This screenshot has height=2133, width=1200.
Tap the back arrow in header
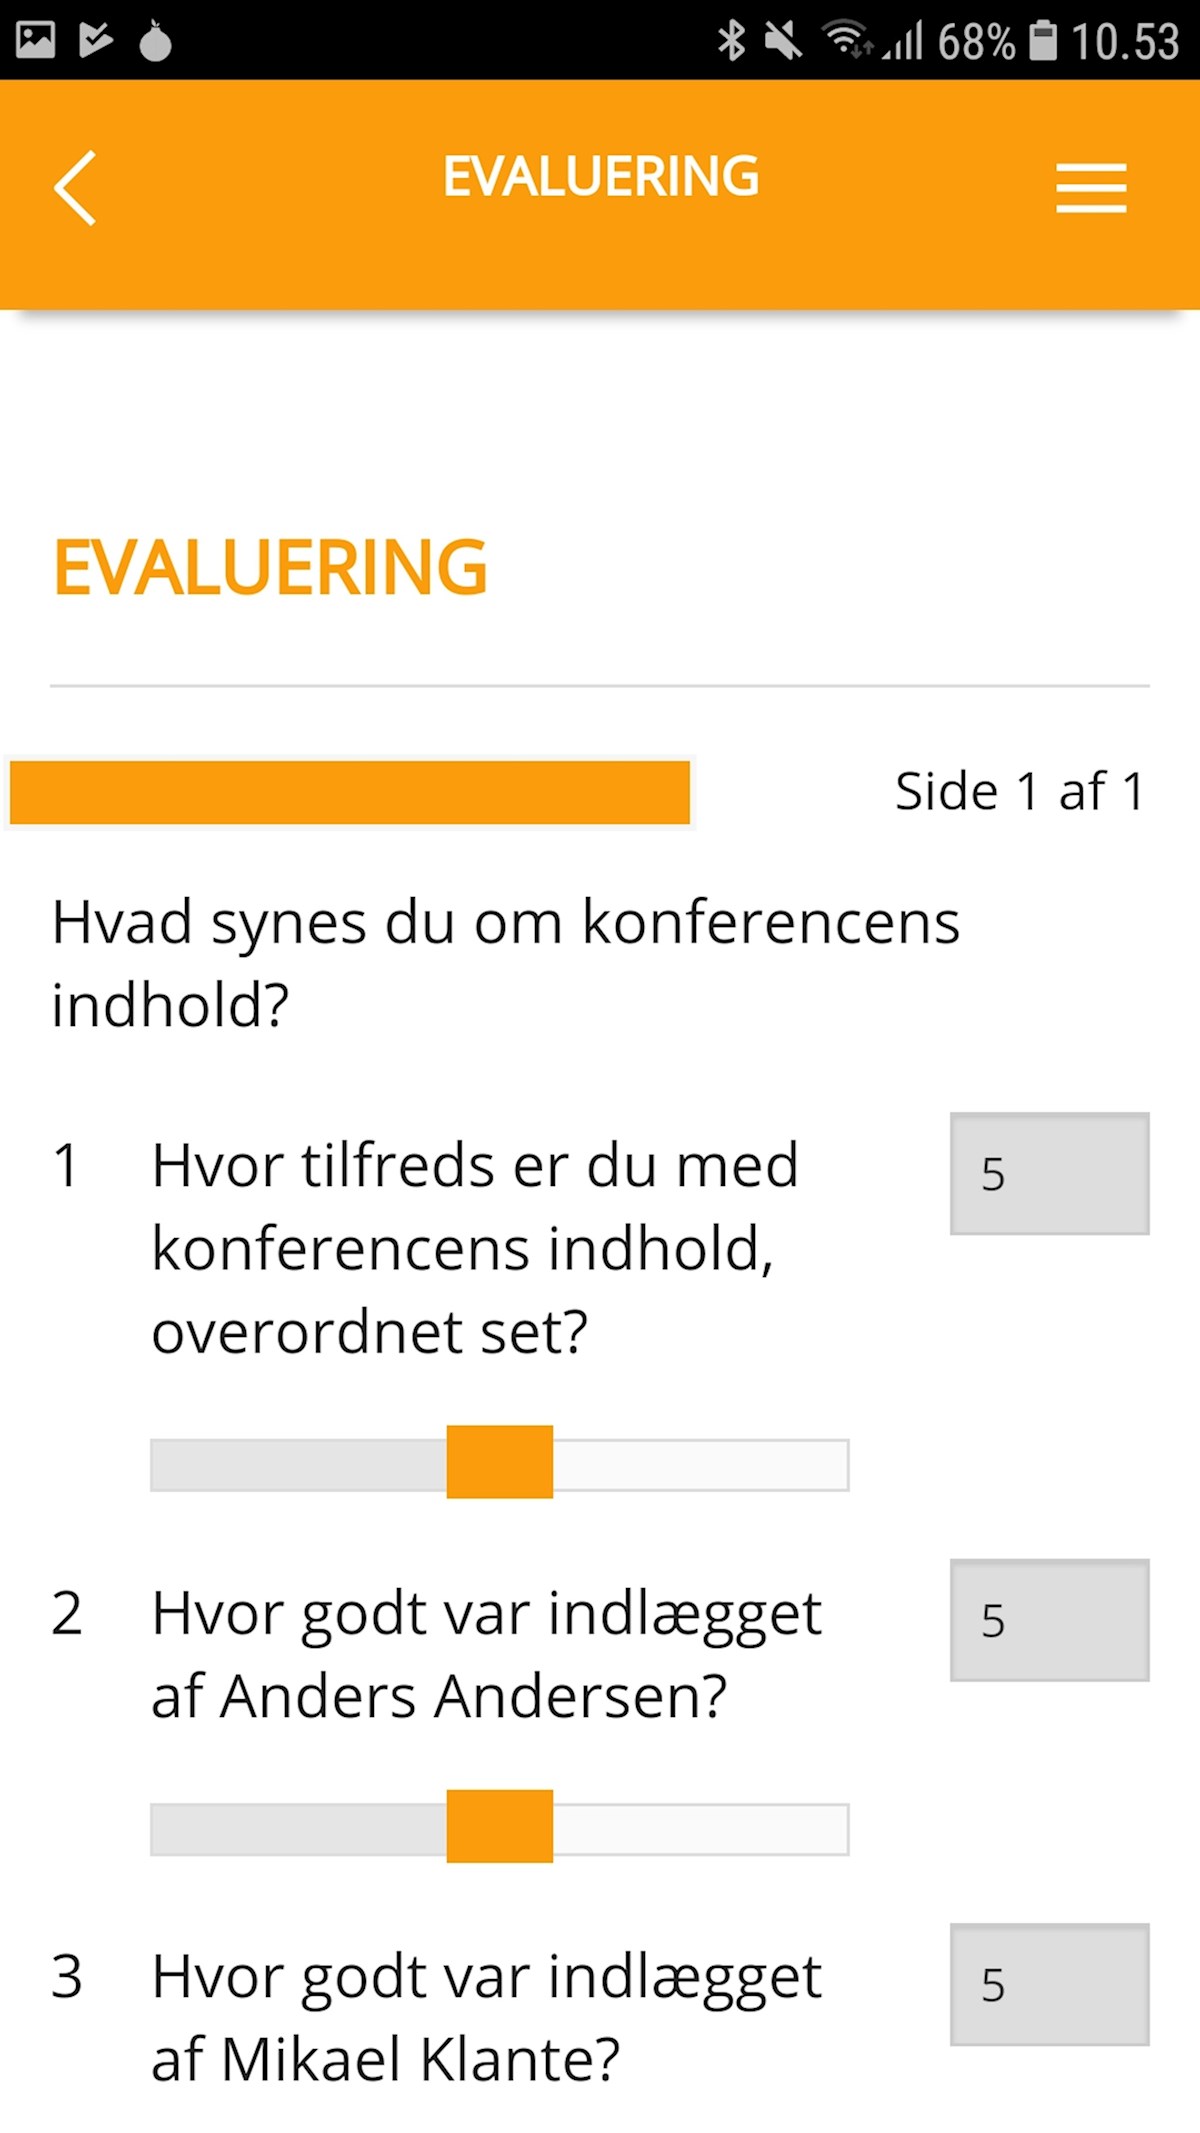75,188
